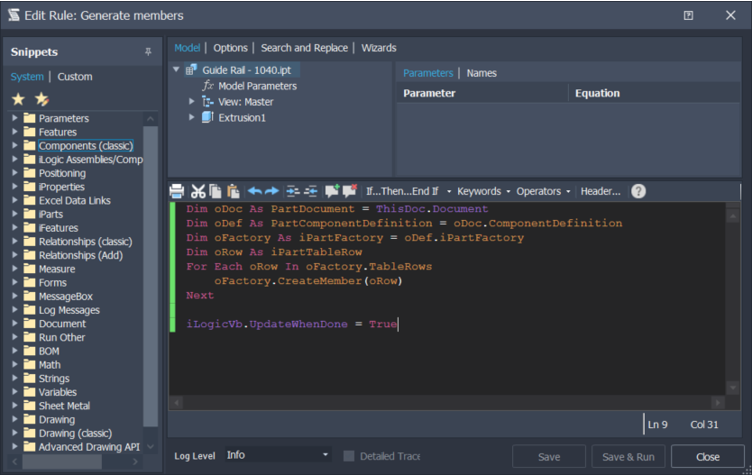The image size is (753, 476).
Task: Select the Advanced Drawing API folder
Action: click(x=89, y=447)
